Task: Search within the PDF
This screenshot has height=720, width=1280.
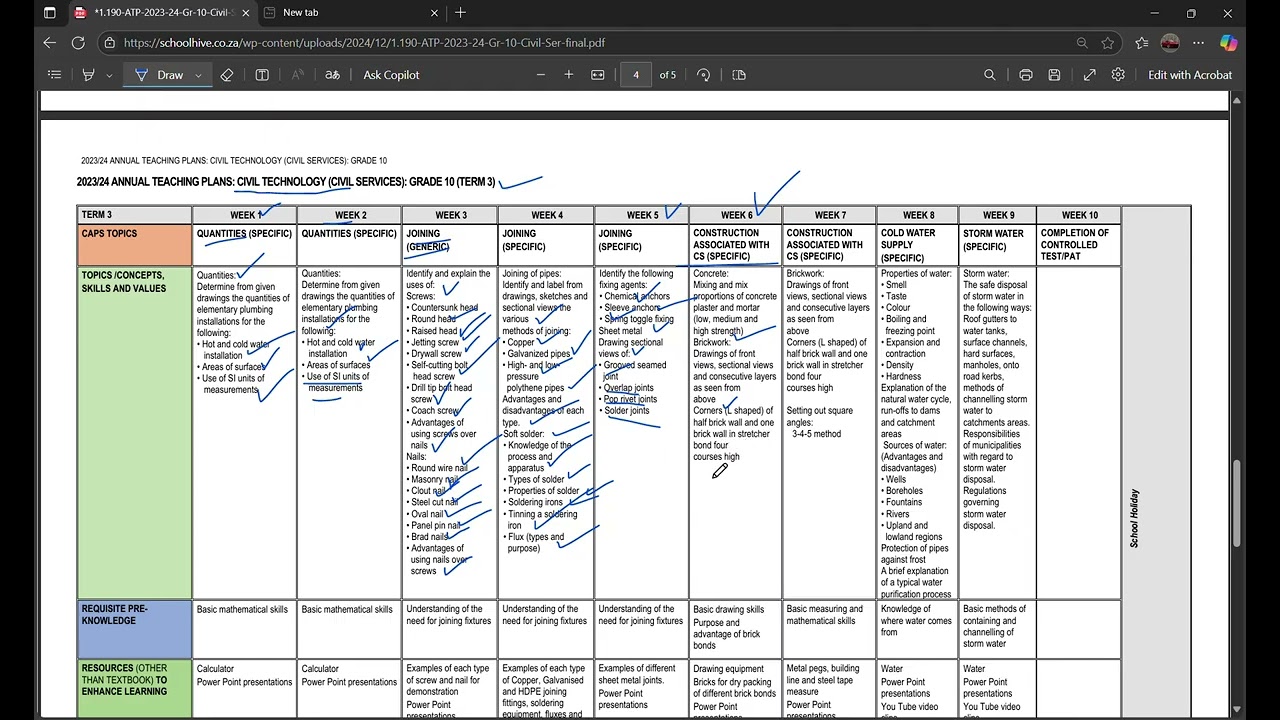Action: (990, 75)
